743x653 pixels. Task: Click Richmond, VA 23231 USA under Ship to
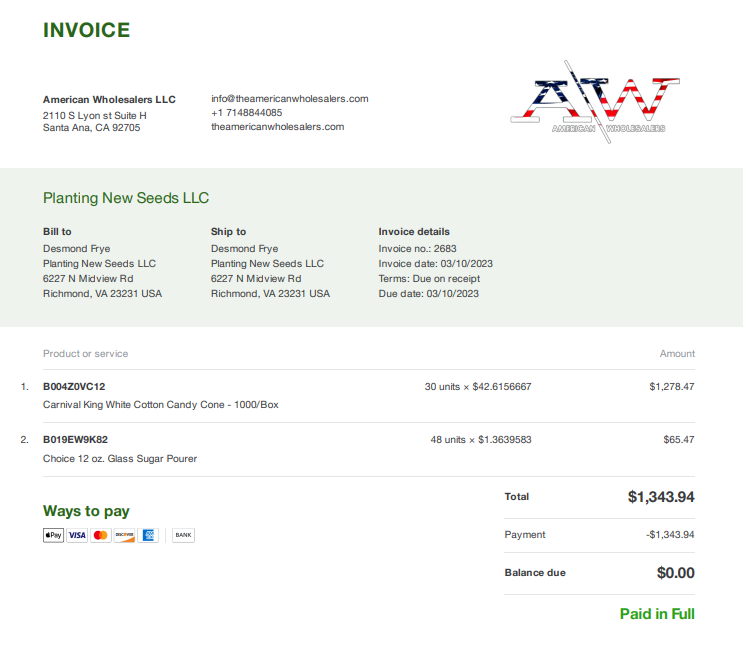(271, 294)
